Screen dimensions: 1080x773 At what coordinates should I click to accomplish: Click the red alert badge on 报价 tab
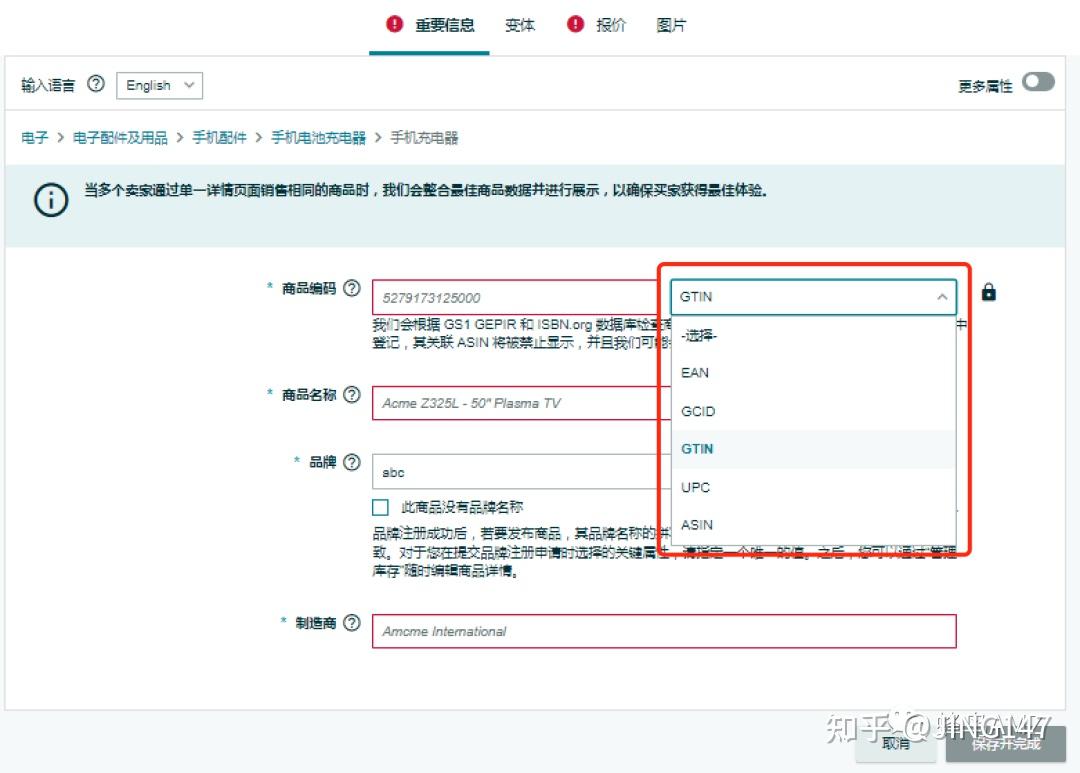tap(574, 25)
